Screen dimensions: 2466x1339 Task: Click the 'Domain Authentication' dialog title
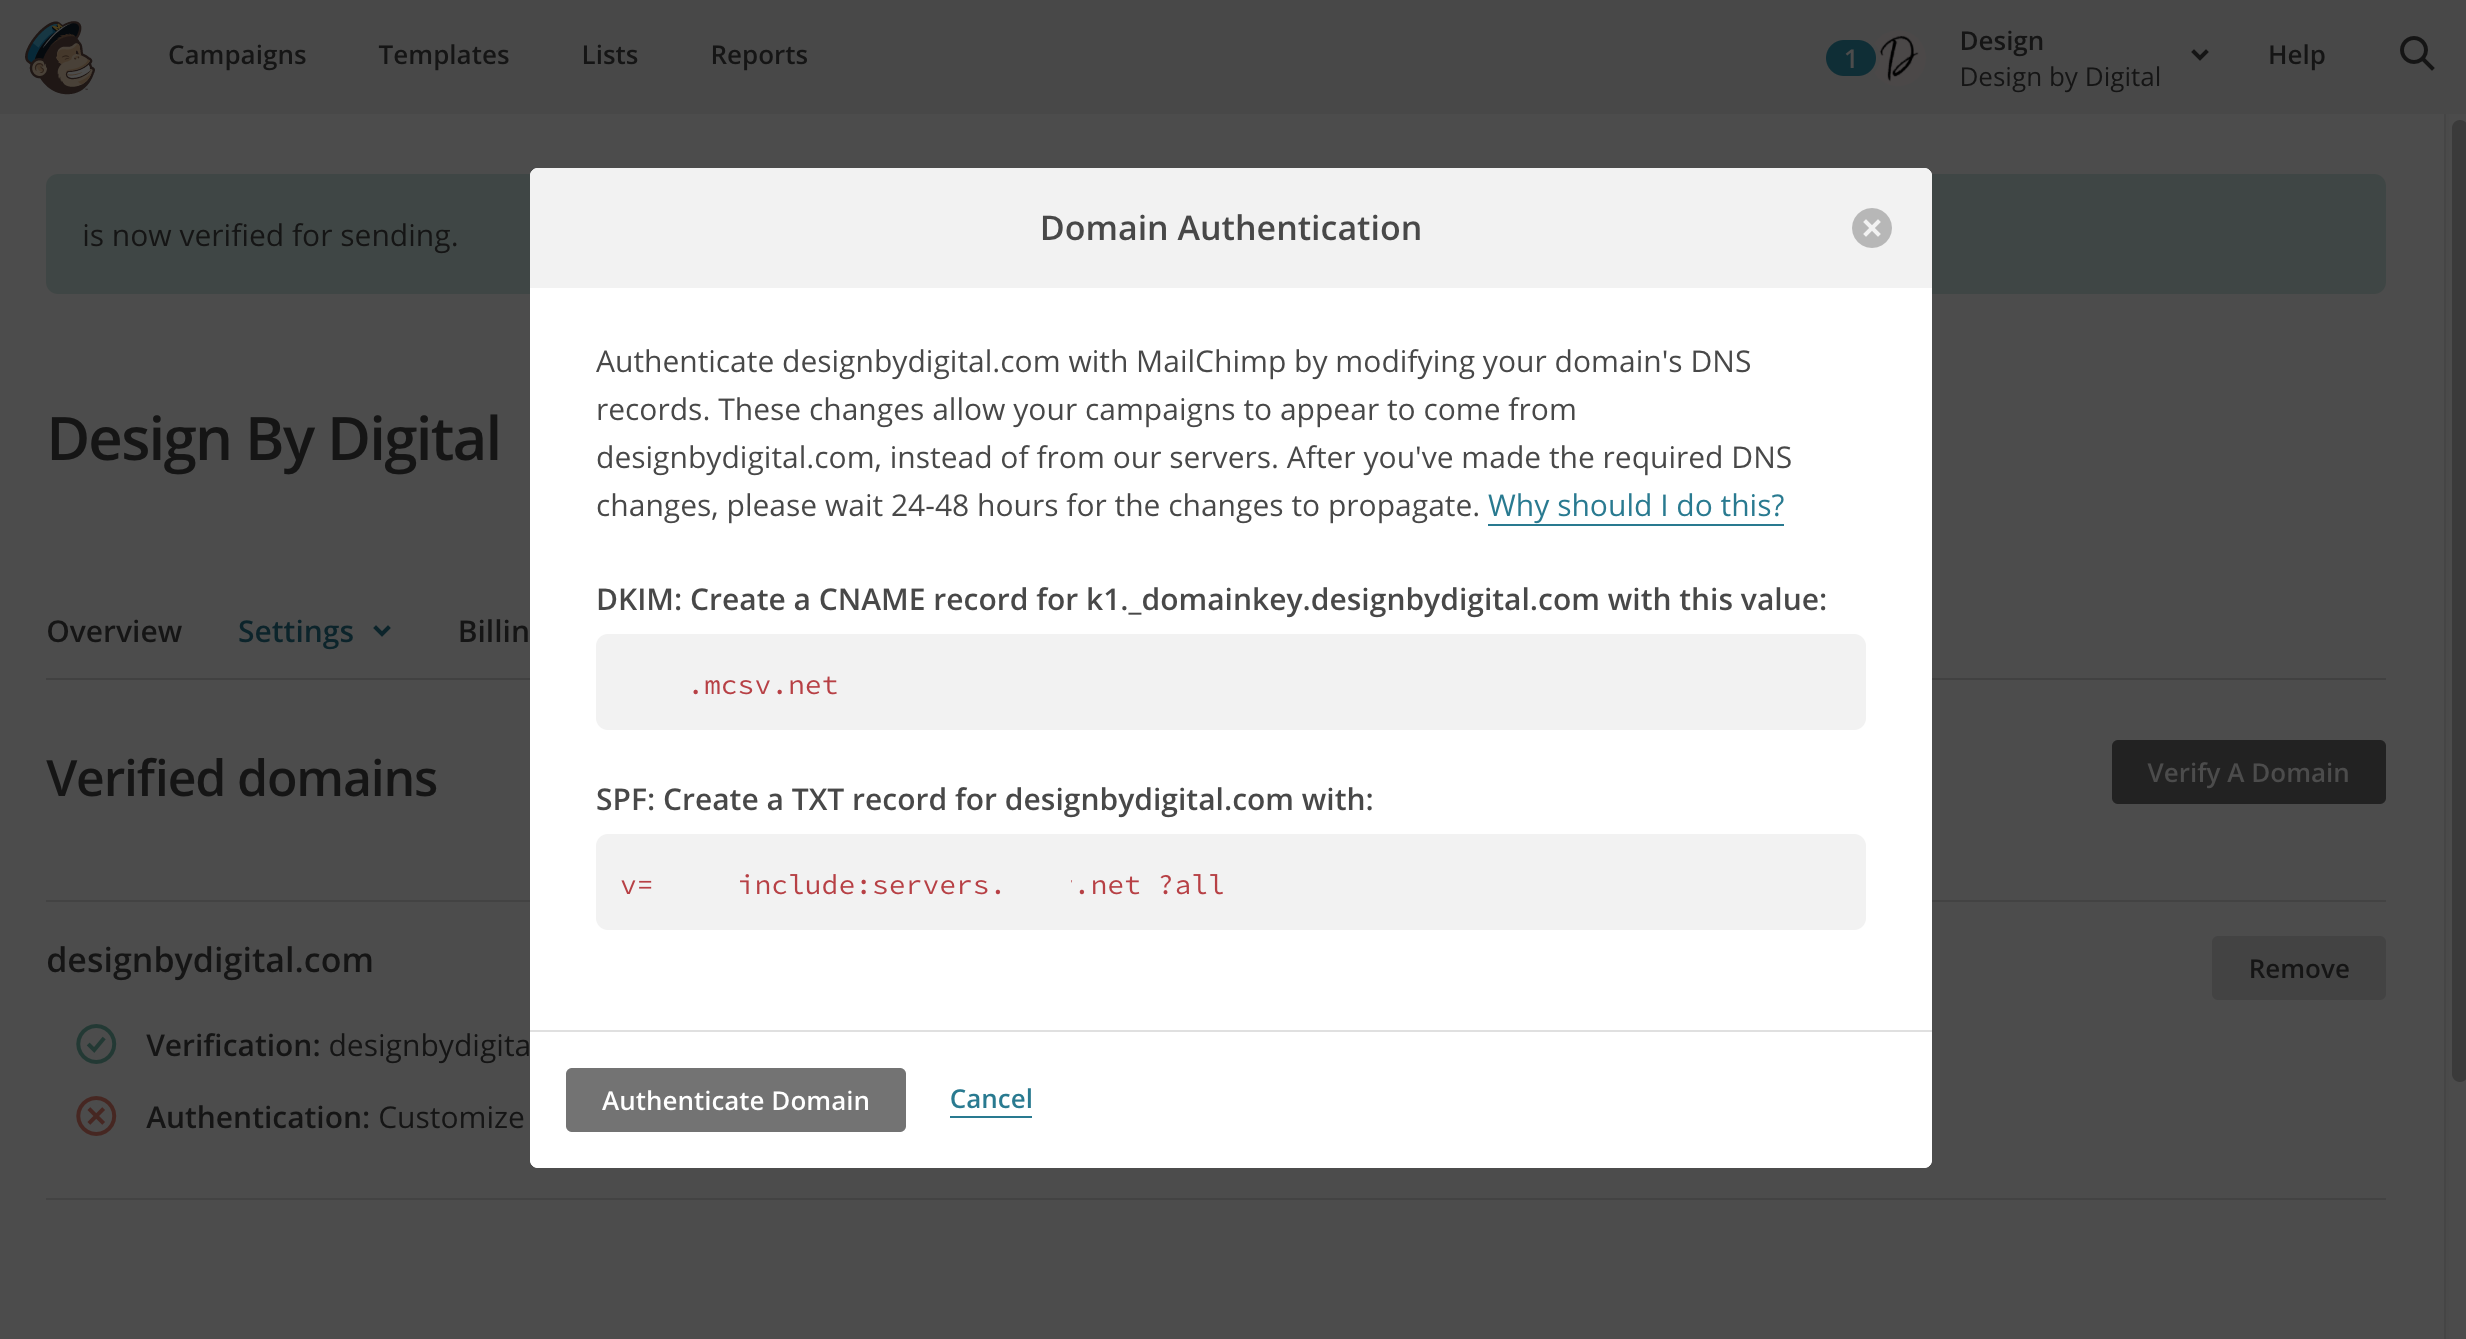click(1231, 228)
